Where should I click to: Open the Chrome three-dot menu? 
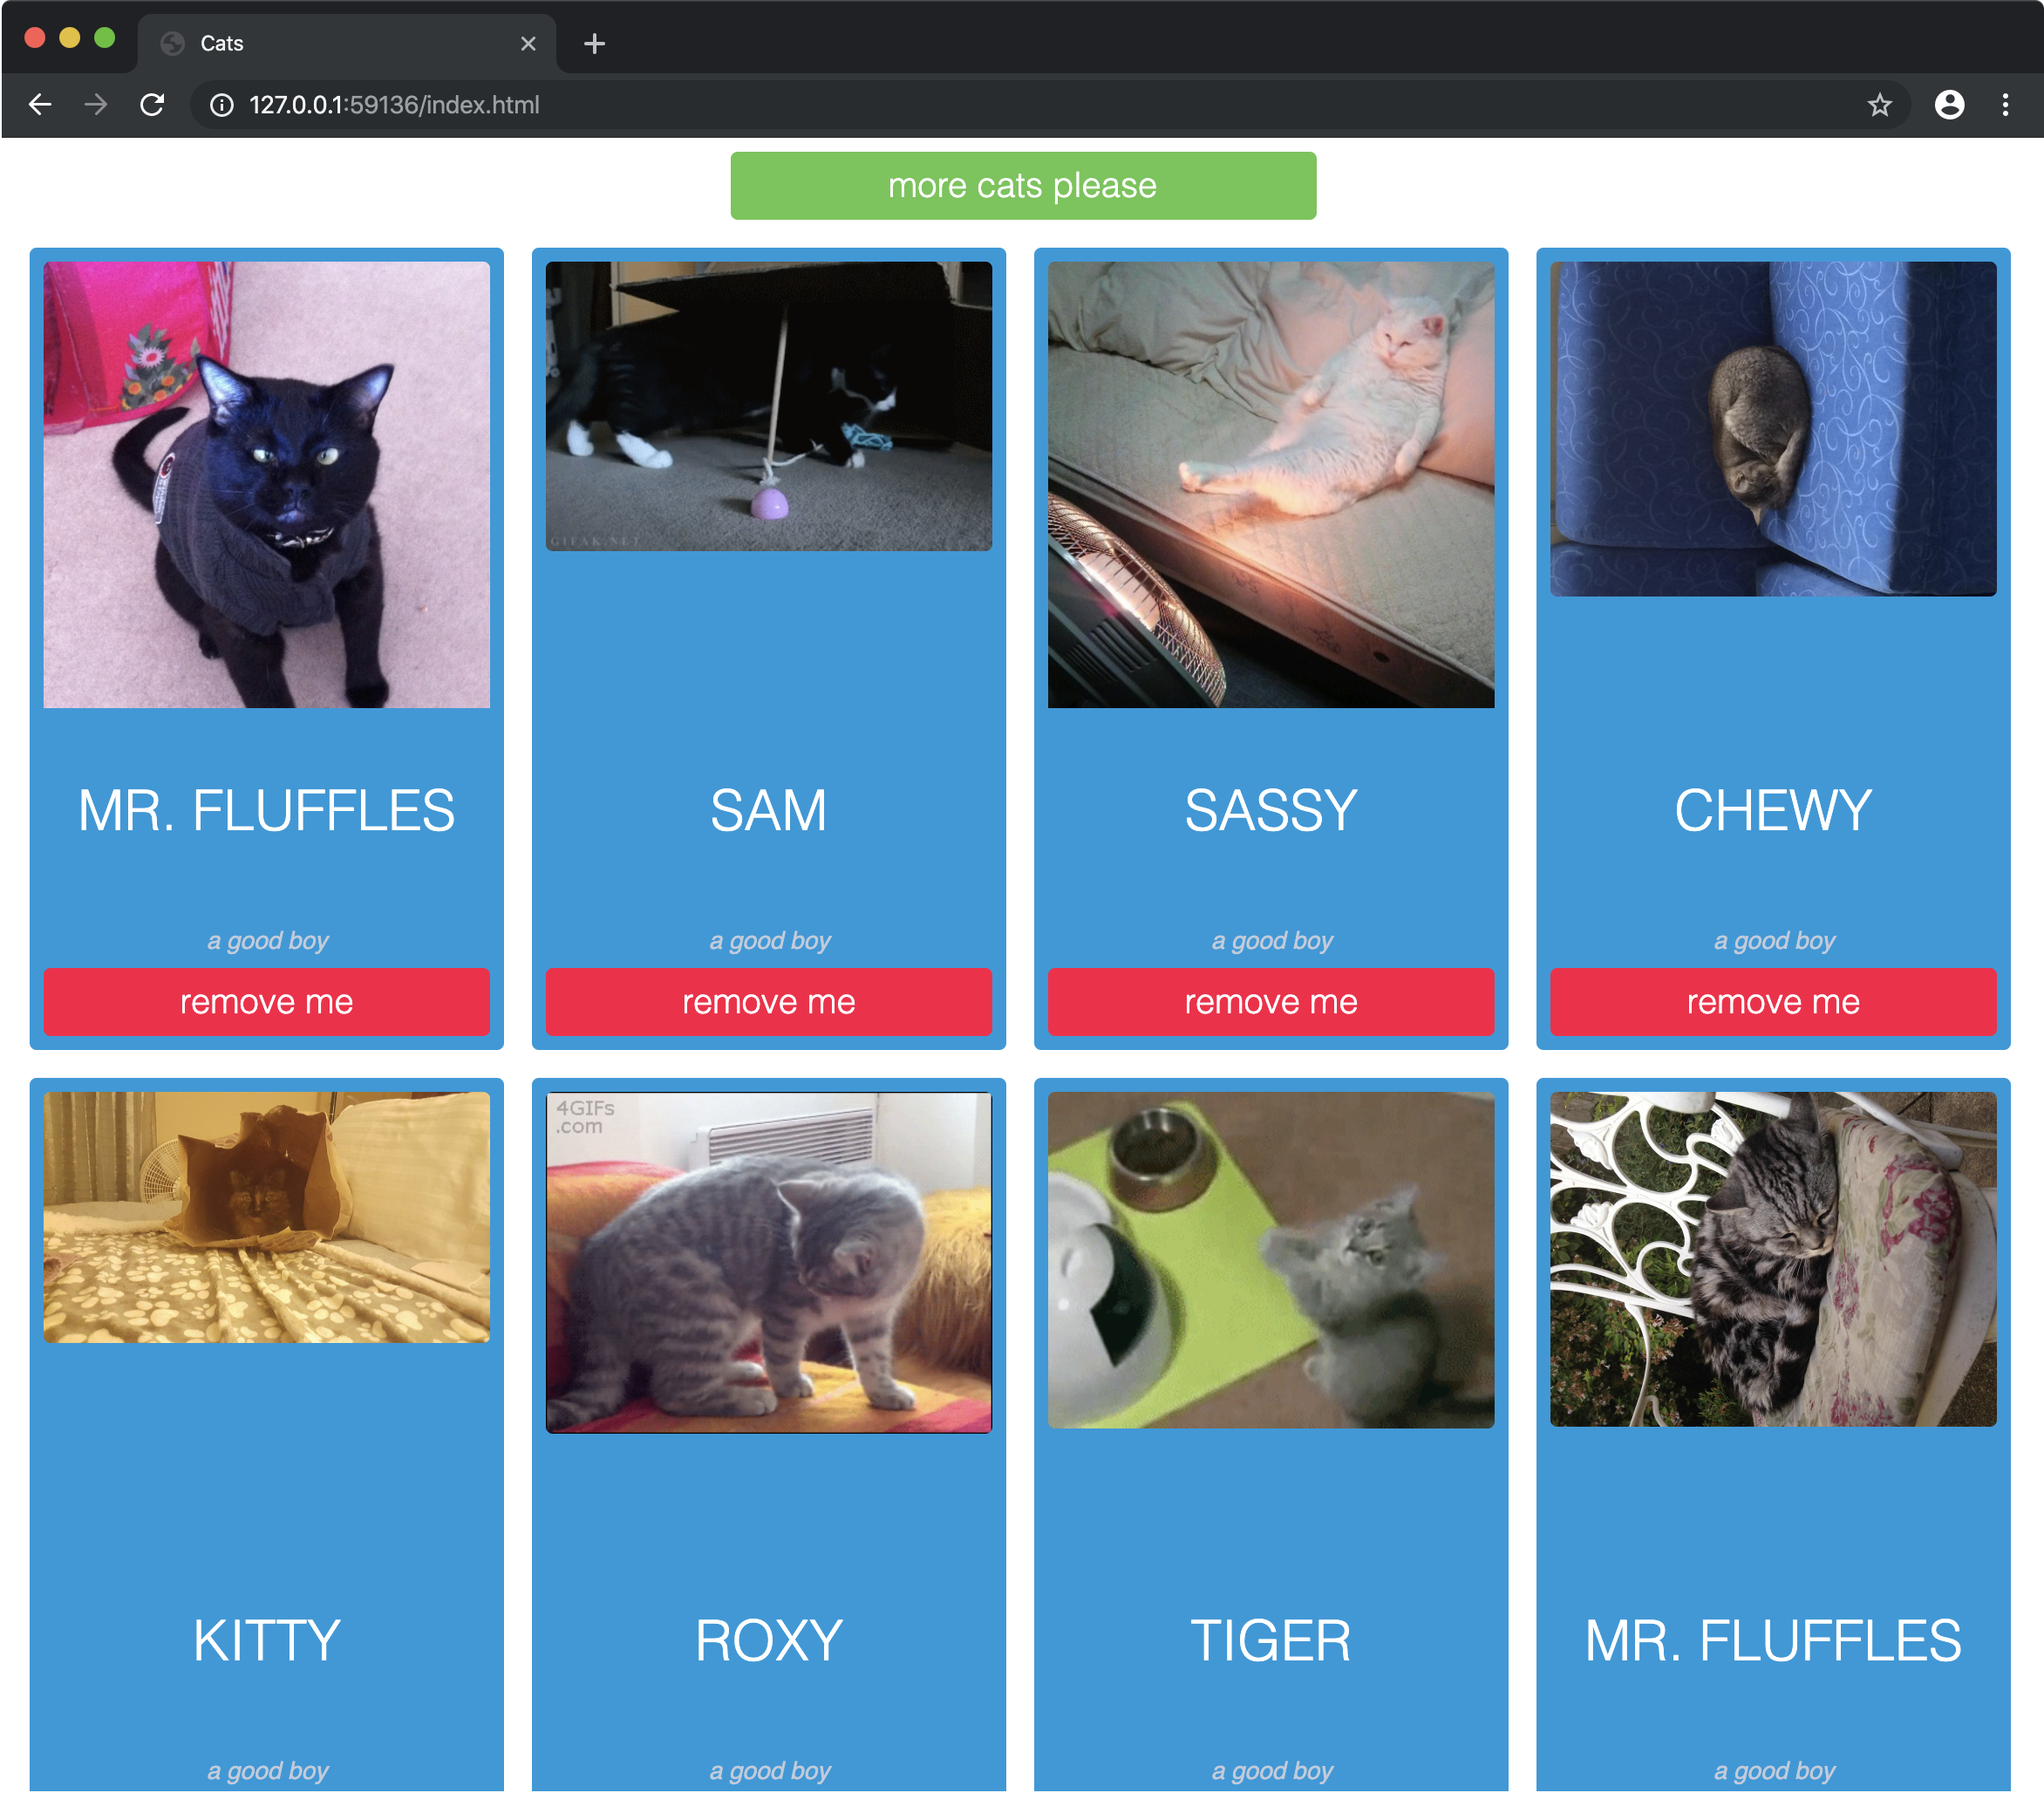point(2004,105)
